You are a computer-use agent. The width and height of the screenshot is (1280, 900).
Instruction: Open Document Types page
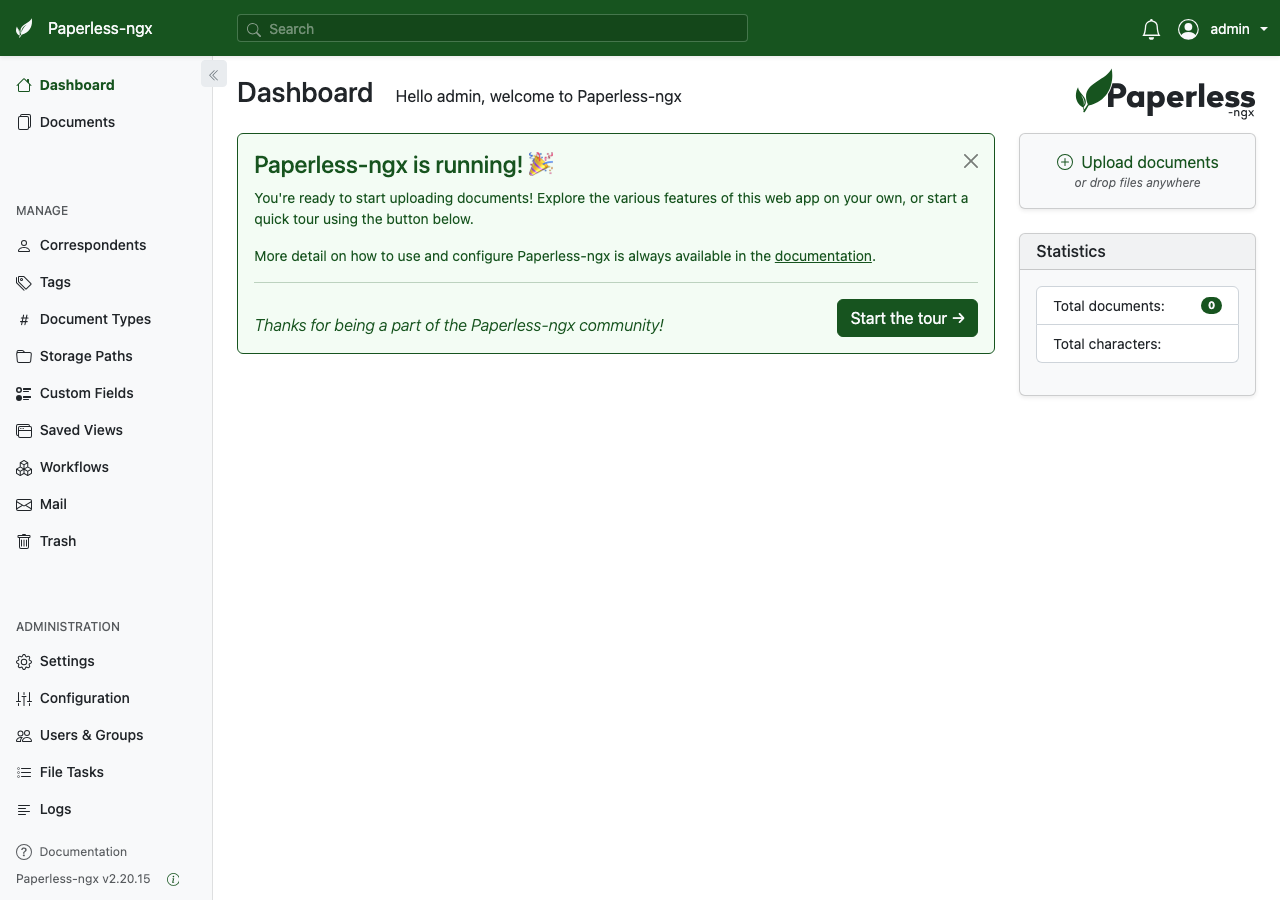(x=106, y=319)
